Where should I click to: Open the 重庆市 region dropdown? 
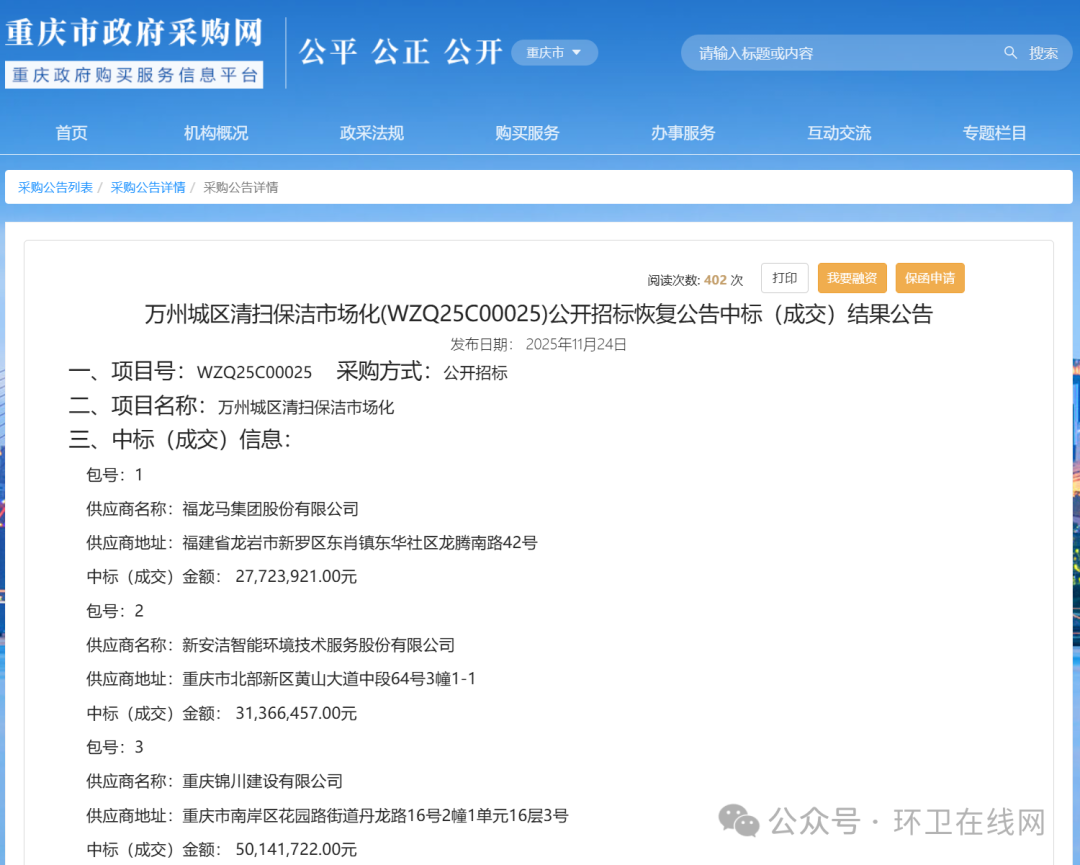tap(554, 52)
